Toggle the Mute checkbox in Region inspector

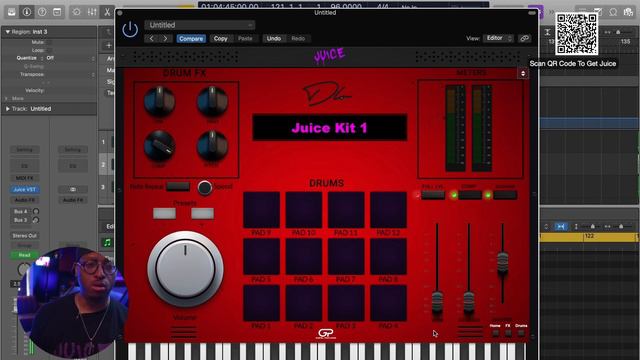pos(49,42)
